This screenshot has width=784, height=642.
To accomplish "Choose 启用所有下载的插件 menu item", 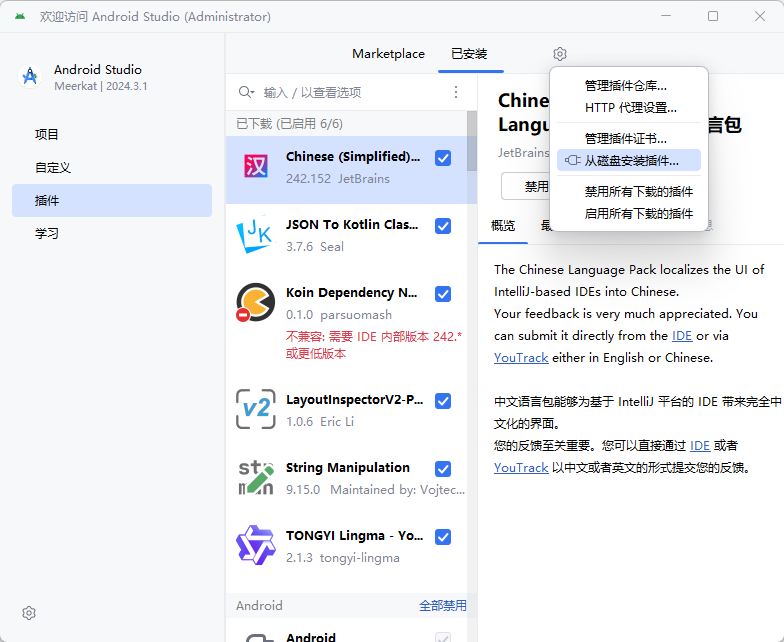I will tap(638, 214).
